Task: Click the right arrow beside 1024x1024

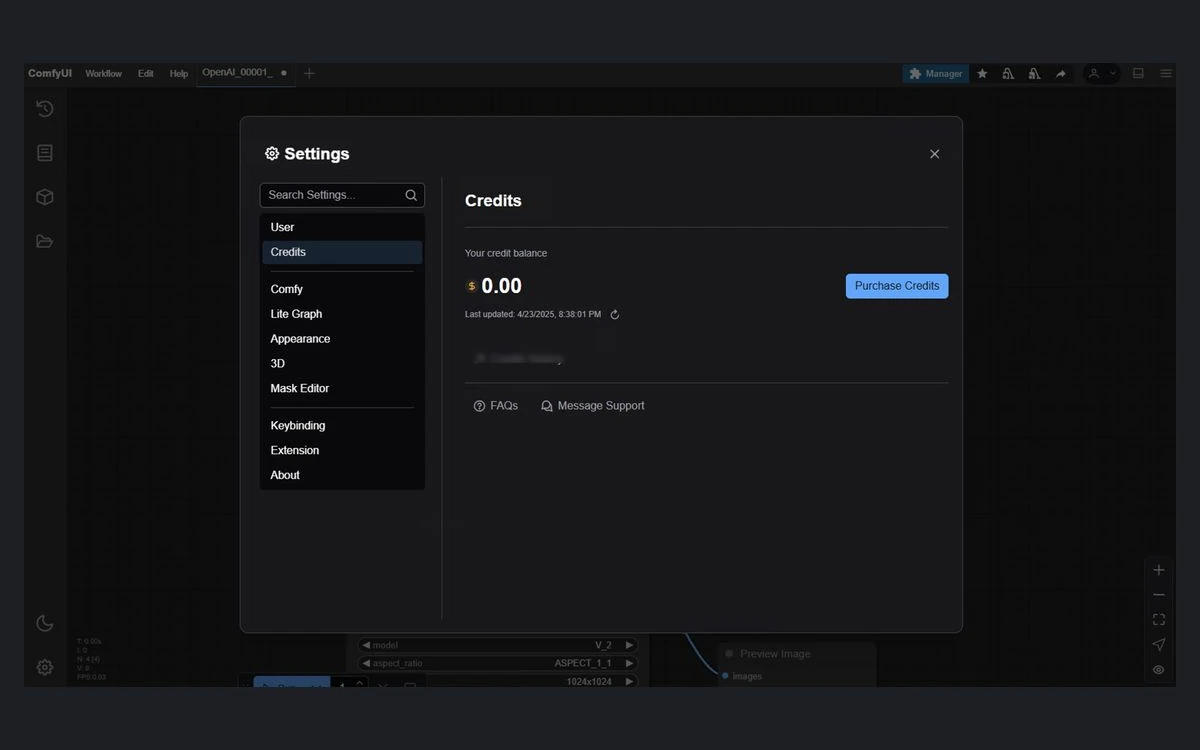Action: 629,682
